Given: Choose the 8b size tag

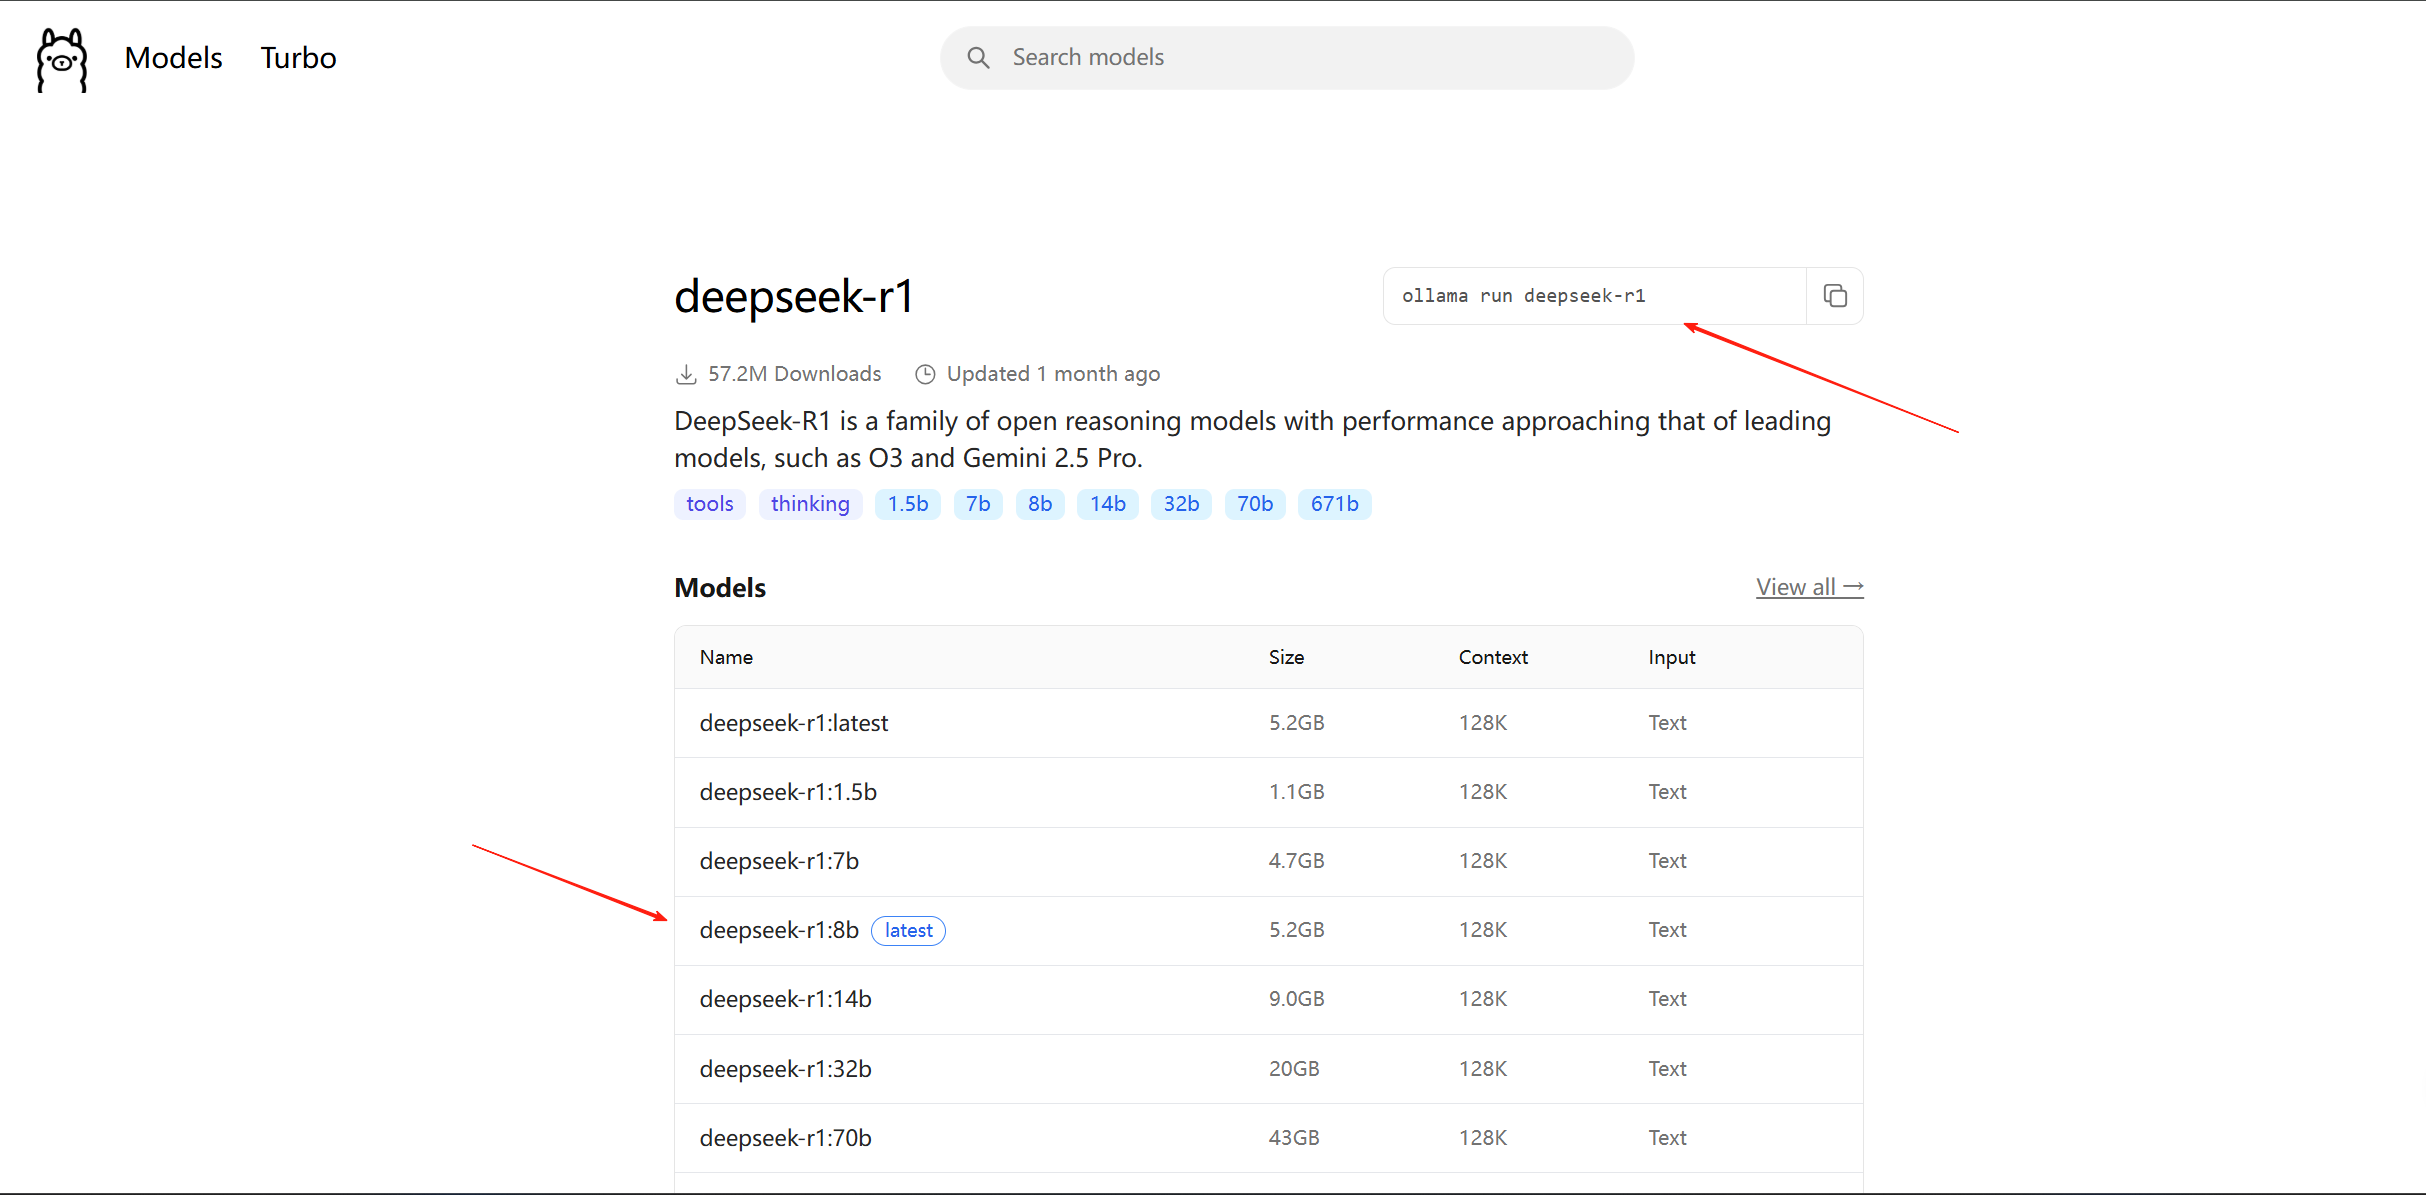Looking at the screenshot, I should click(x=1039, y=504).
